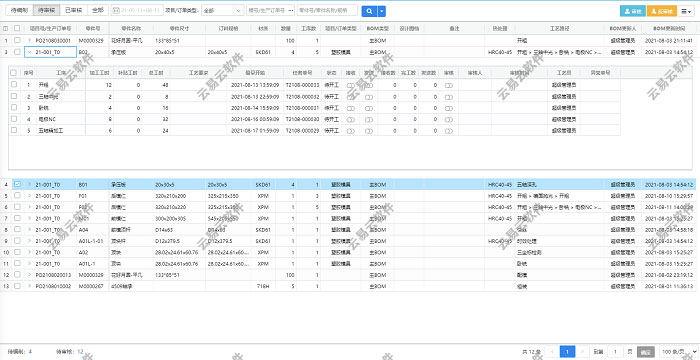Collapse the expanded 21-001_T0 B02 row

point(29,52)
